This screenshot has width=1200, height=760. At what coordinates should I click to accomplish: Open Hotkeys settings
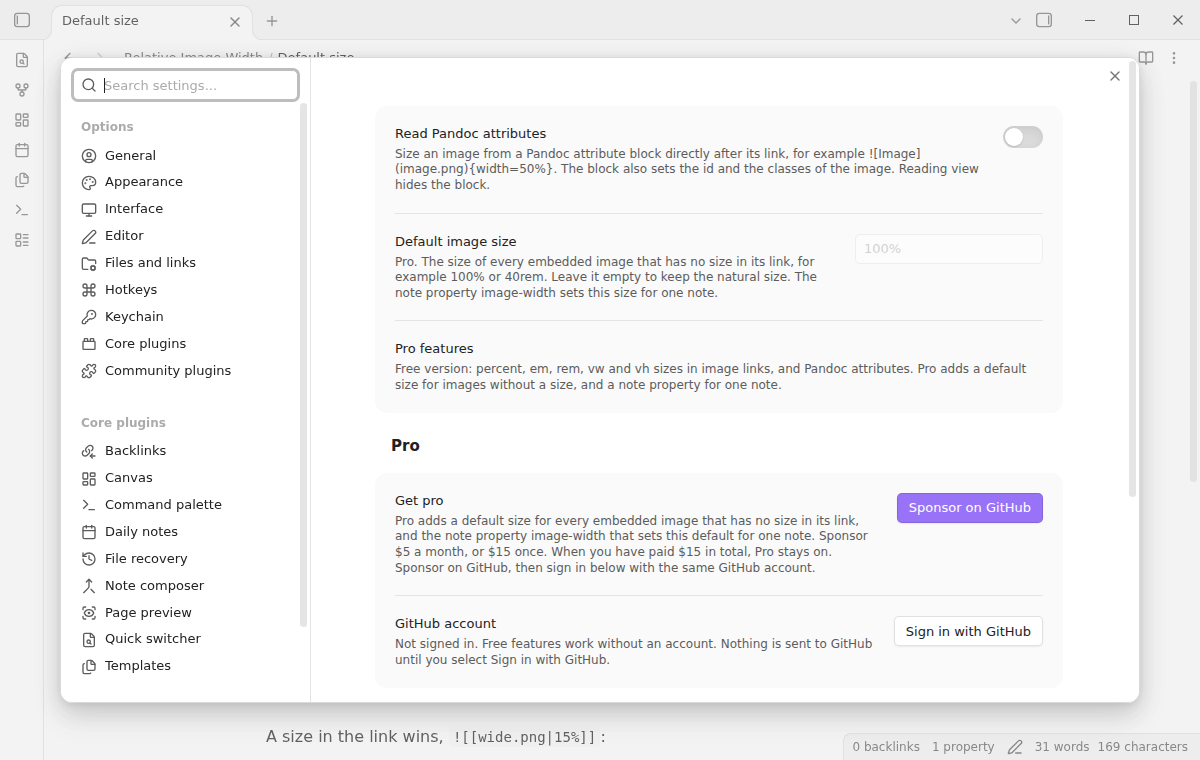tap(185, 290)
